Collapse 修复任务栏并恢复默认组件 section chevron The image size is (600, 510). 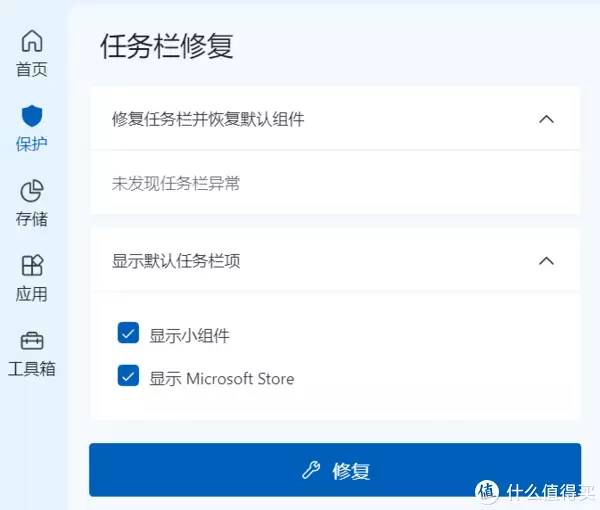(x=546, y=119)
